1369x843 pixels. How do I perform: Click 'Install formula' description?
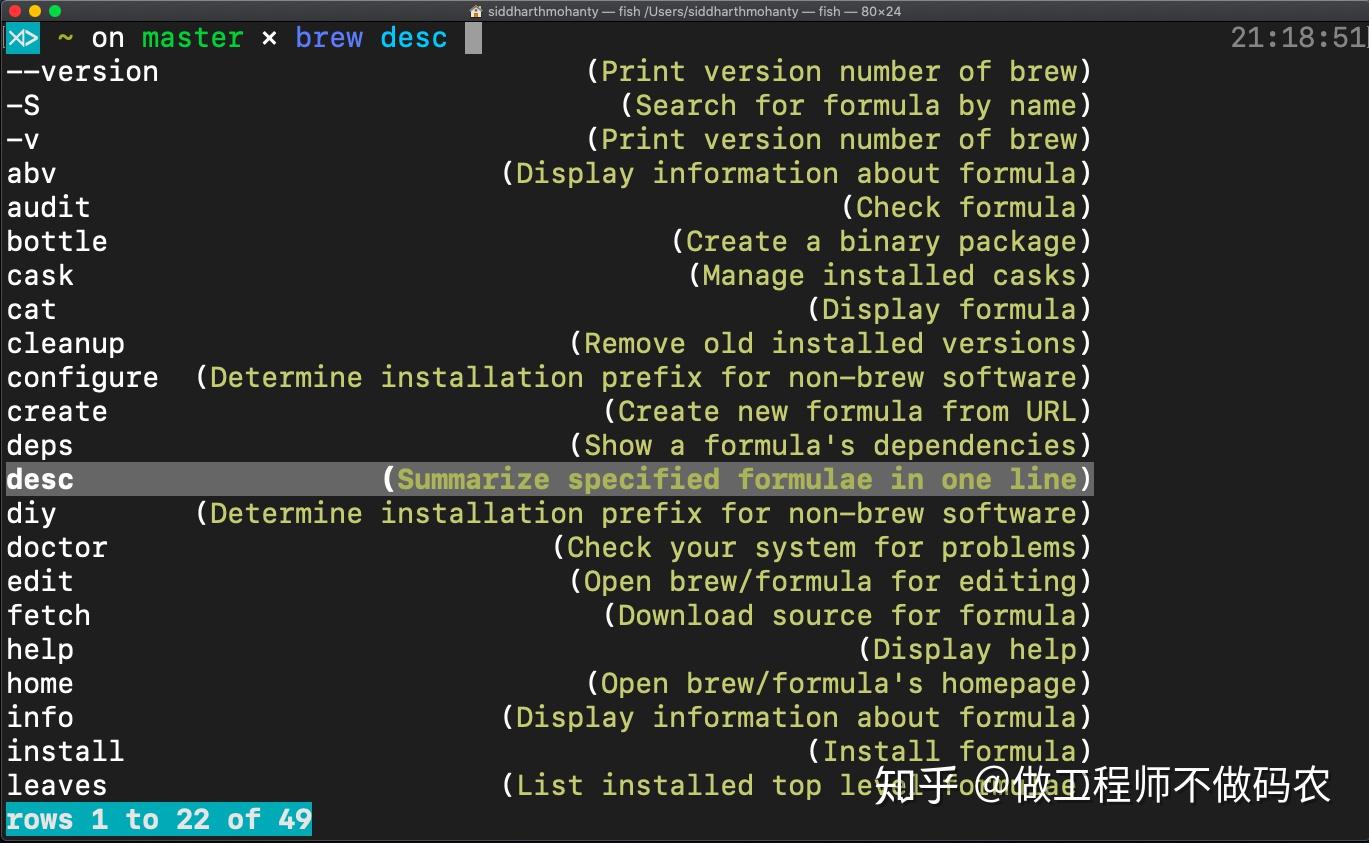click(950, 752)
